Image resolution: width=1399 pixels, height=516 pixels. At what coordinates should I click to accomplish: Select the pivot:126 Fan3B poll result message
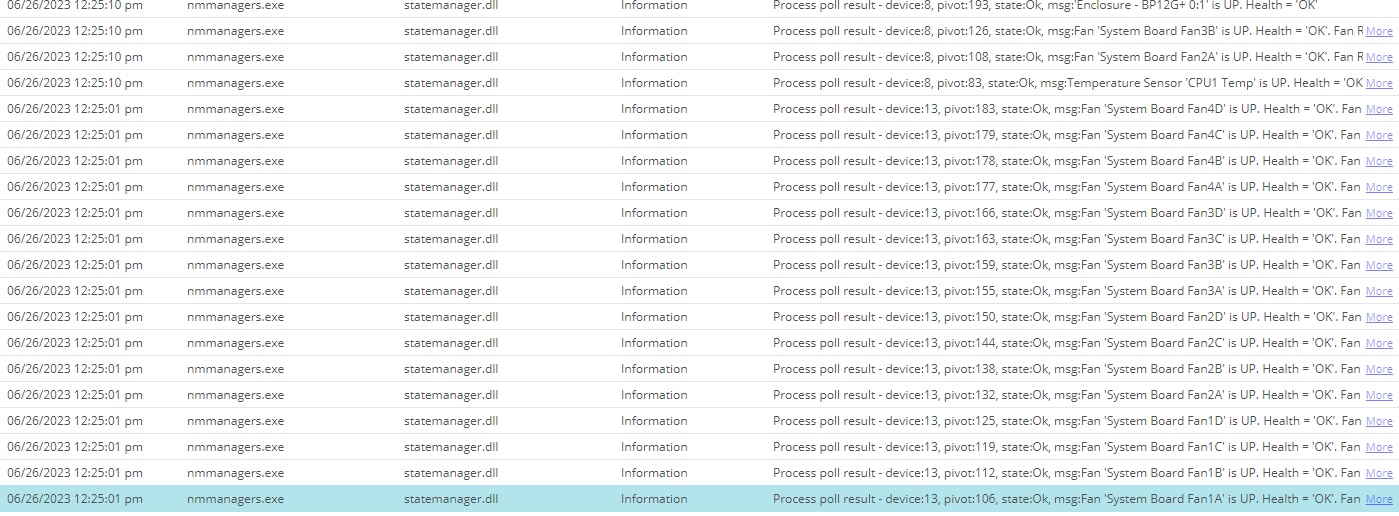(x=1068, y=31)
